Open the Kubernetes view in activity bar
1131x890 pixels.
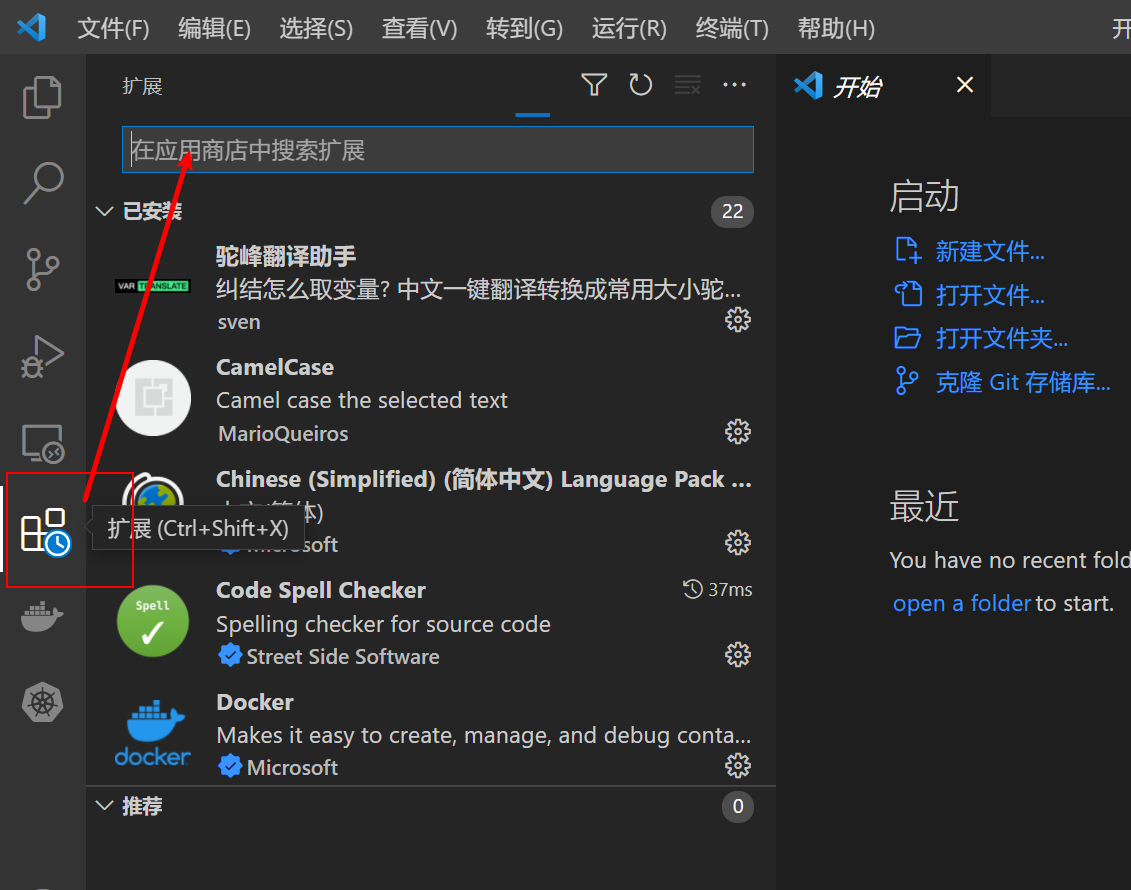click(43, 702)
